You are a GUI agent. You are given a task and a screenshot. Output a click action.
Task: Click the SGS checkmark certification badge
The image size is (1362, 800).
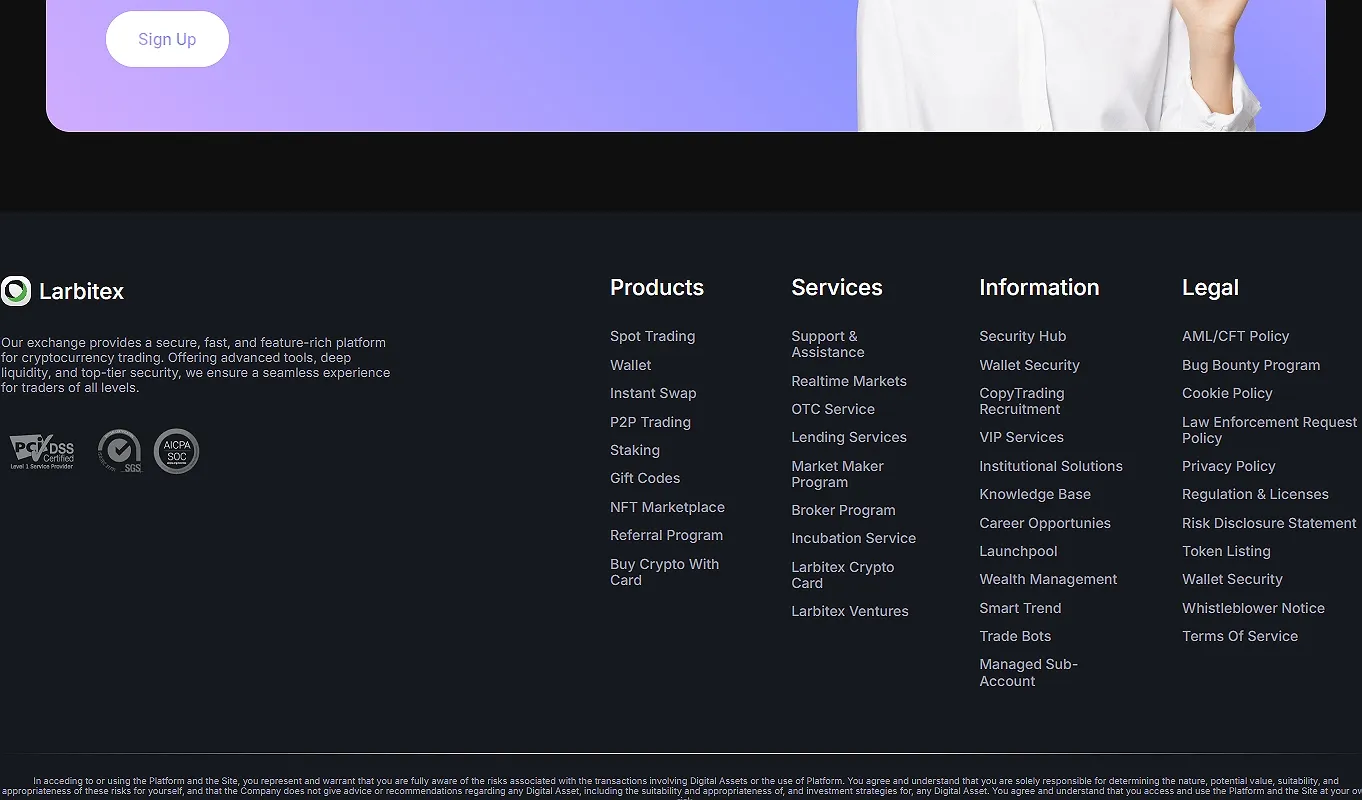pos(120,451)
